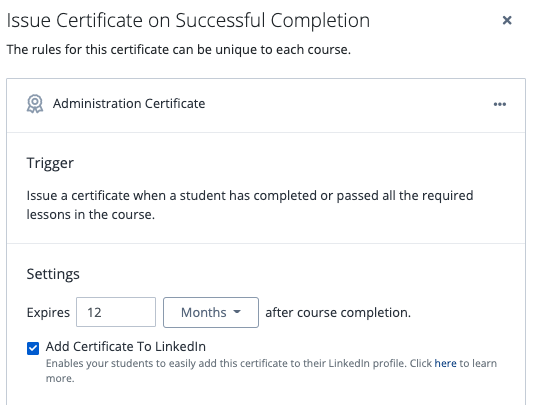Click the word 'more.' ending helper text
The width and height of the screenshot is (535, 405).
coord(60,379)
